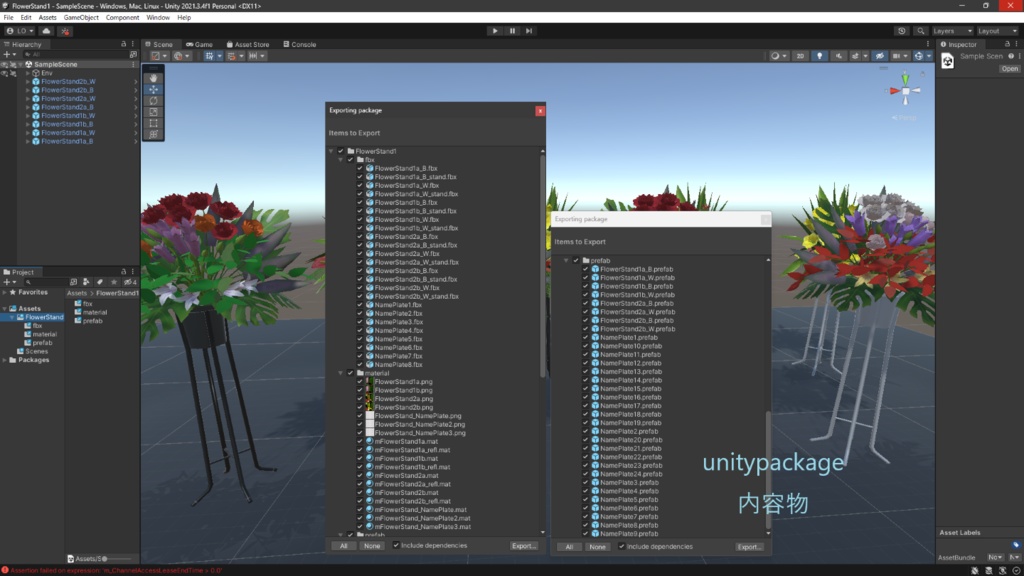Uncheck FlowerStand2b_W.prefab in right dialog
This screenshot has width=1024, height=576.
(x=586, y=329)
